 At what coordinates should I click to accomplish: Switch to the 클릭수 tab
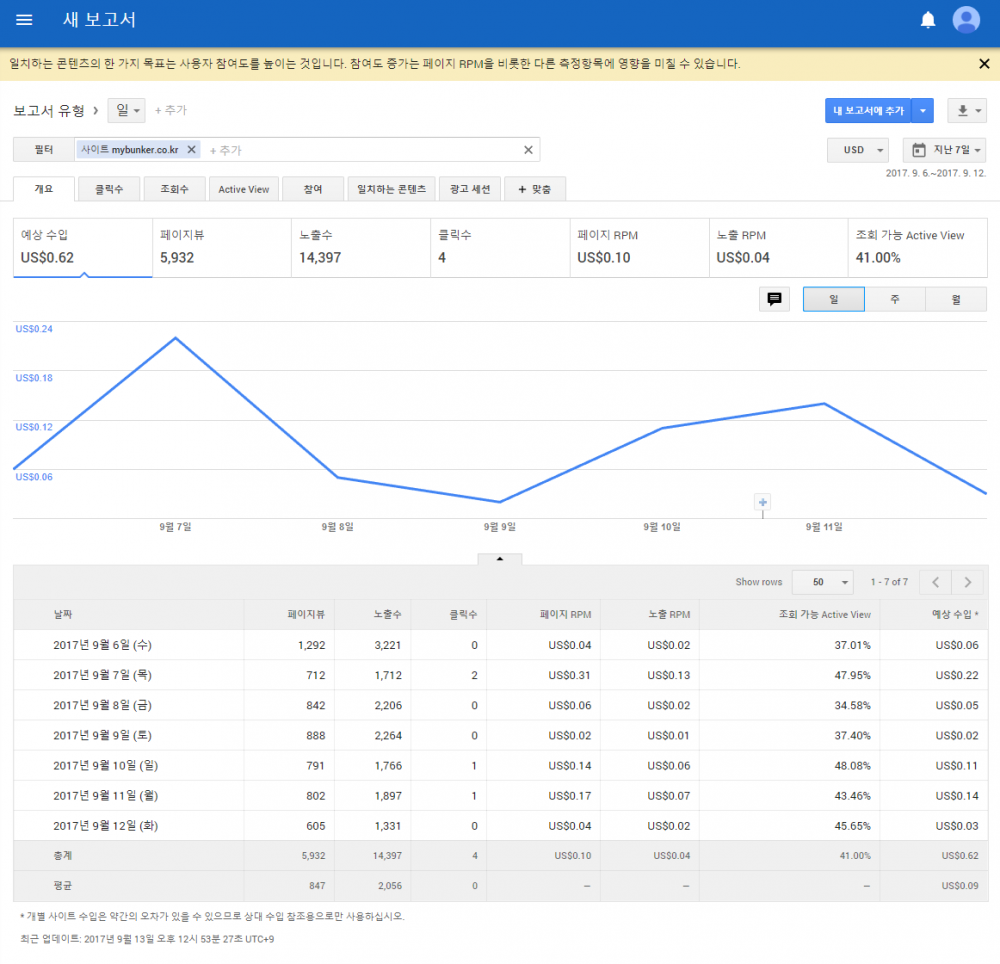109,189
